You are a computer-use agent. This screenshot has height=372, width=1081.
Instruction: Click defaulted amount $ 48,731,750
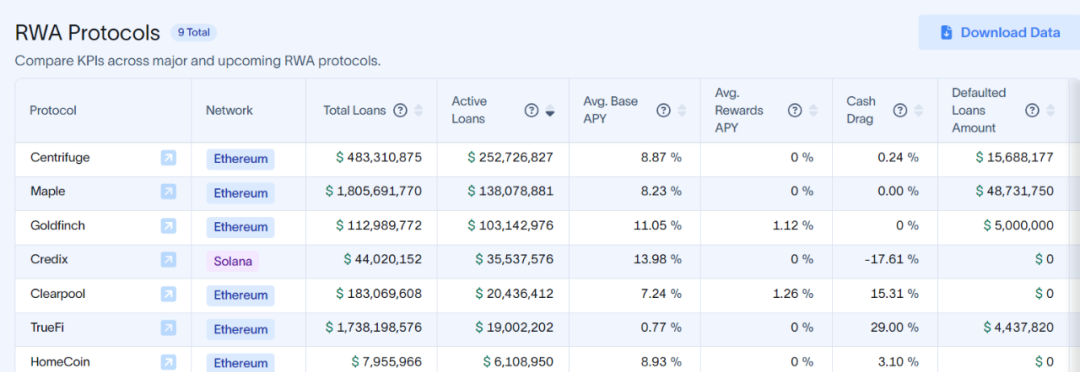coord(1015,191)
